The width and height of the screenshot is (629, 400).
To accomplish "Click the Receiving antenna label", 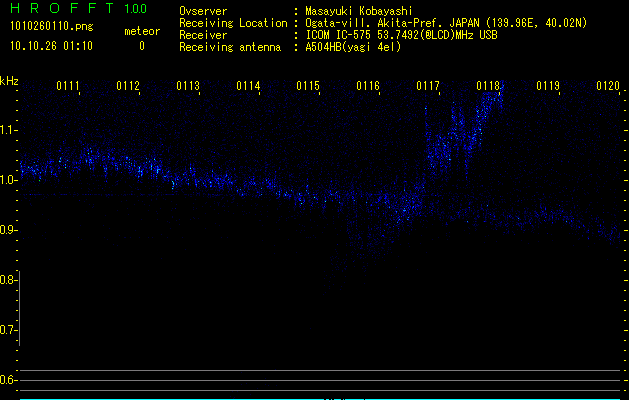I will pyautogui.click(x=230, y=47).
